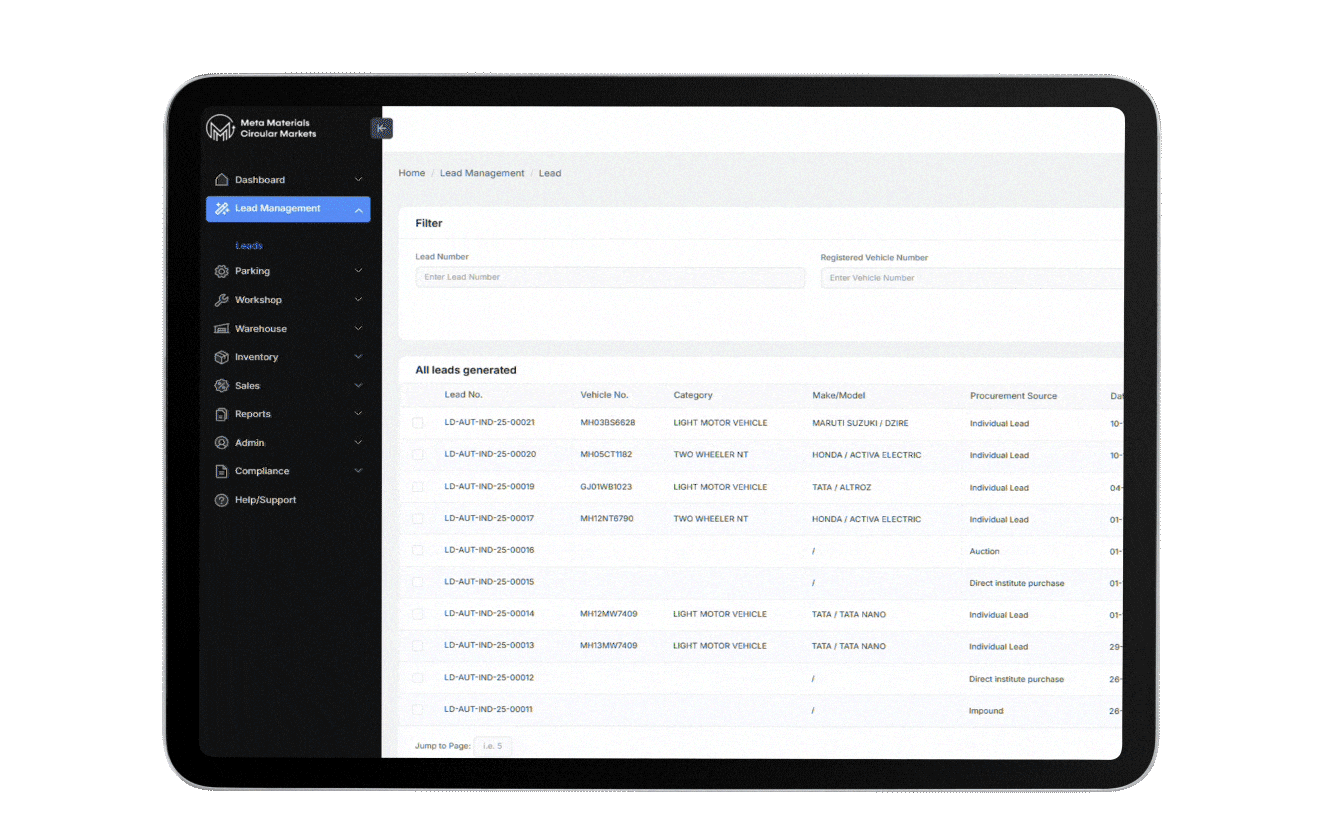Viewport: 1324px width, 832px height.
Task: Click the Meta Materials Circular Markets logo
Action: click(261, 128)
